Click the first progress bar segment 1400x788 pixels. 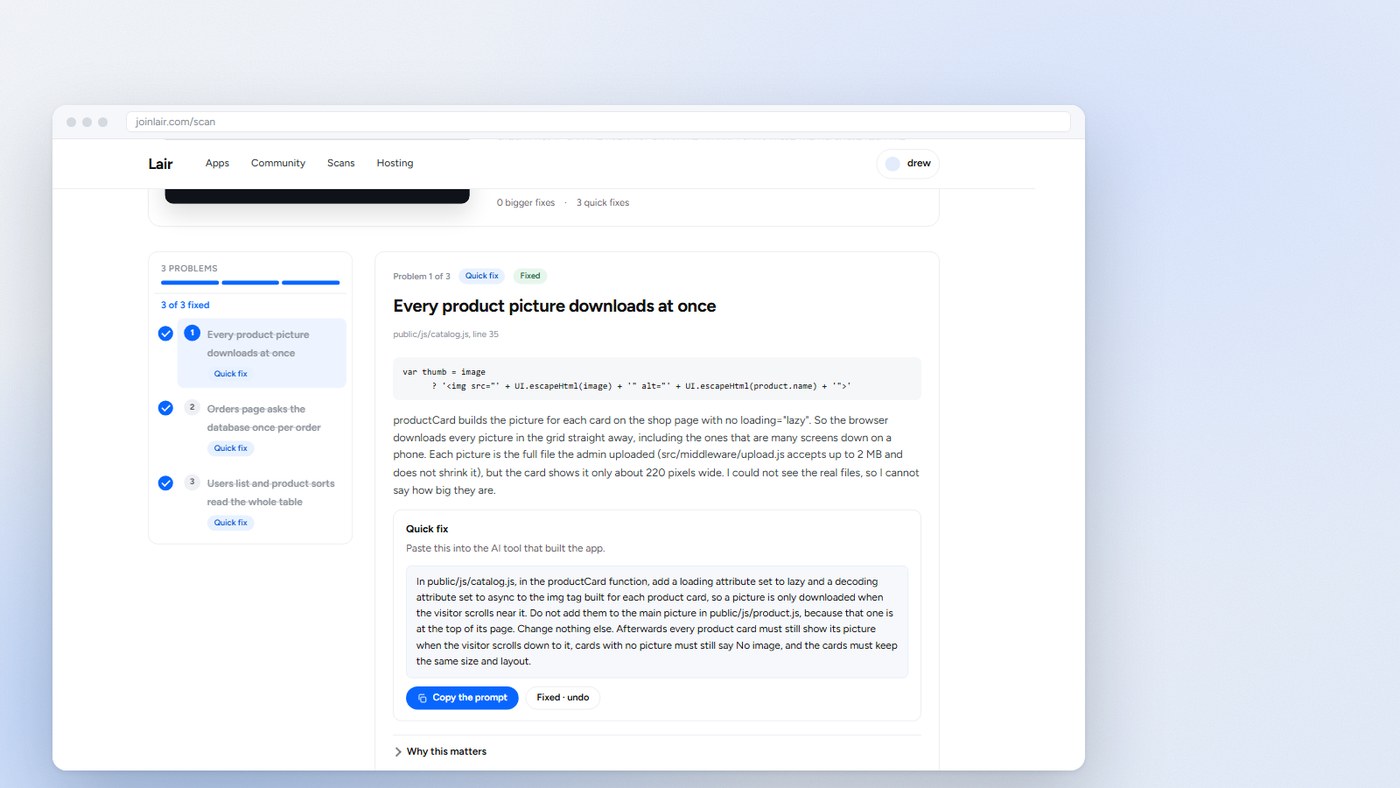(190, 283)
